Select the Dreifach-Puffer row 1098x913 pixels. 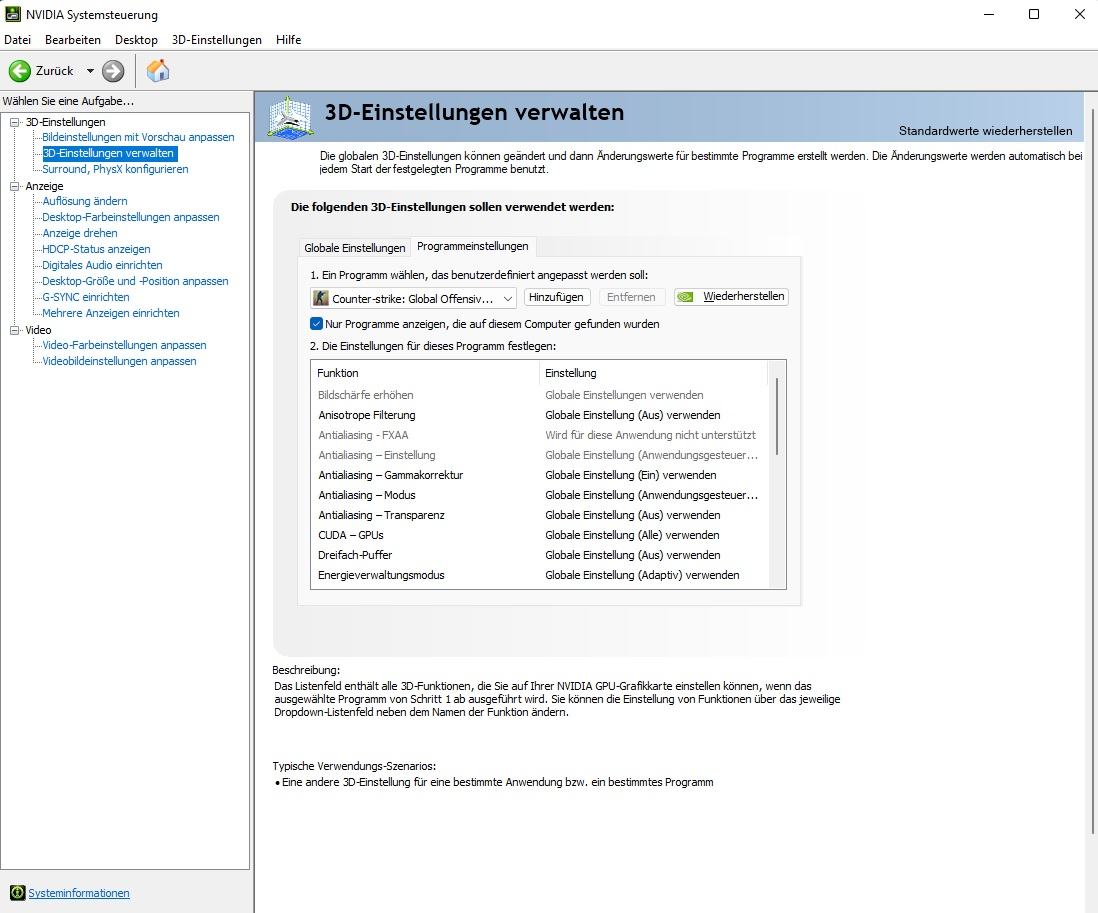point(540,555)
